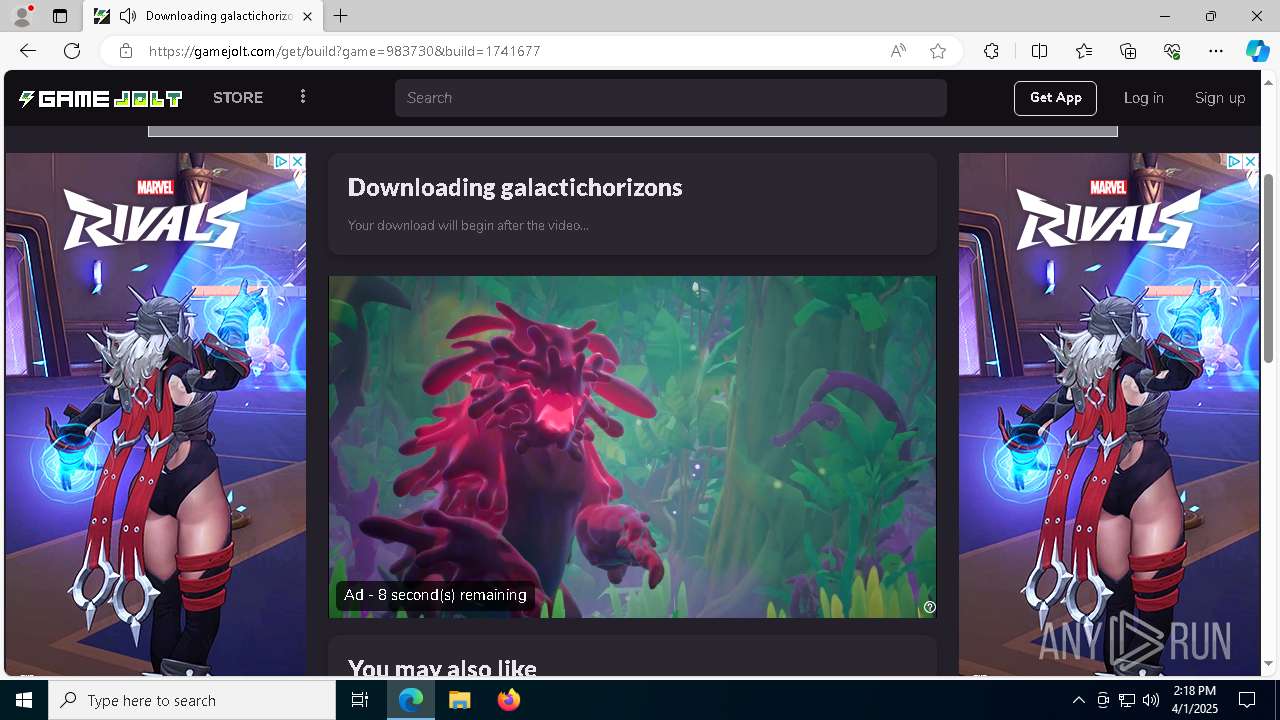Click the Windows taskbar search box
This screenshot has height=720, width=1280.
[x=192, y=700]
